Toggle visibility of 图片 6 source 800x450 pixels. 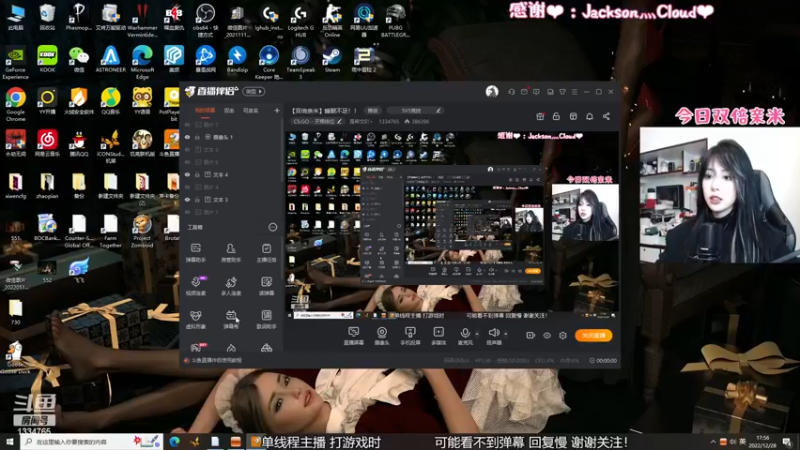pos(187,162)
